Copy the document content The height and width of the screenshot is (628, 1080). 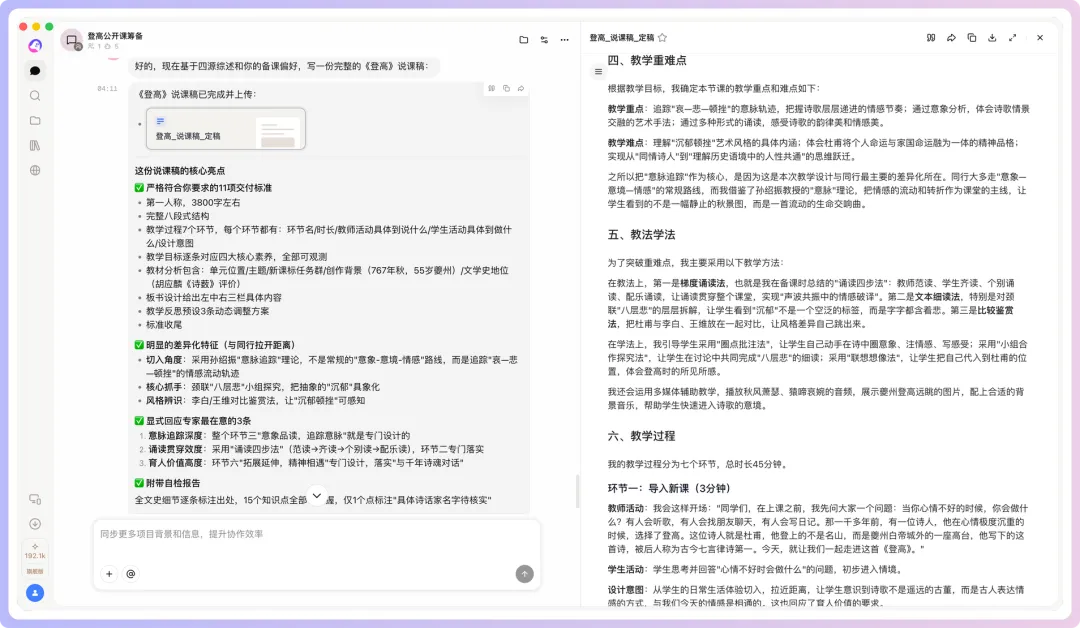972,38
